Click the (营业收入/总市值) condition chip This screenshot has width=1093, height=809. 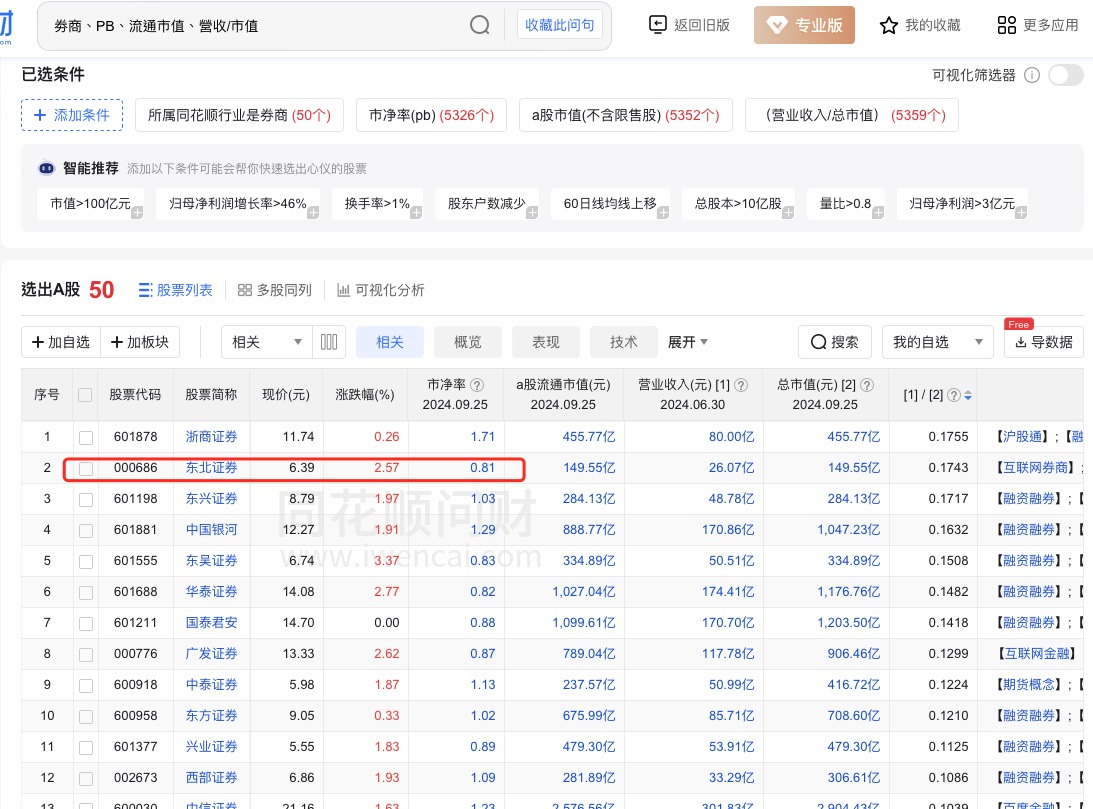click(x=852, y=115)
